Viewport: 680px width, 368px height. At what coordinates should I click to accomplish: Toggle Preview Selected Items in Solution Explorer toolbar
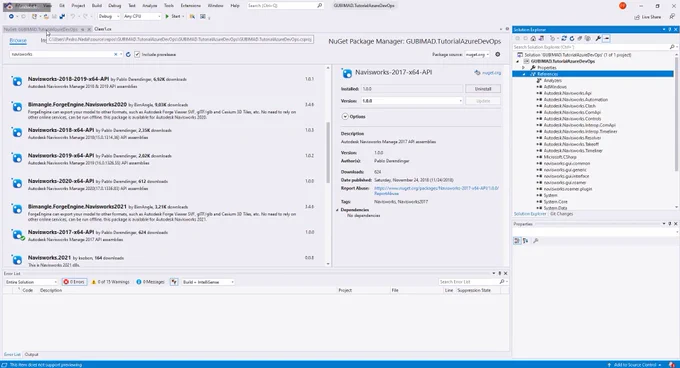(606, 39)
